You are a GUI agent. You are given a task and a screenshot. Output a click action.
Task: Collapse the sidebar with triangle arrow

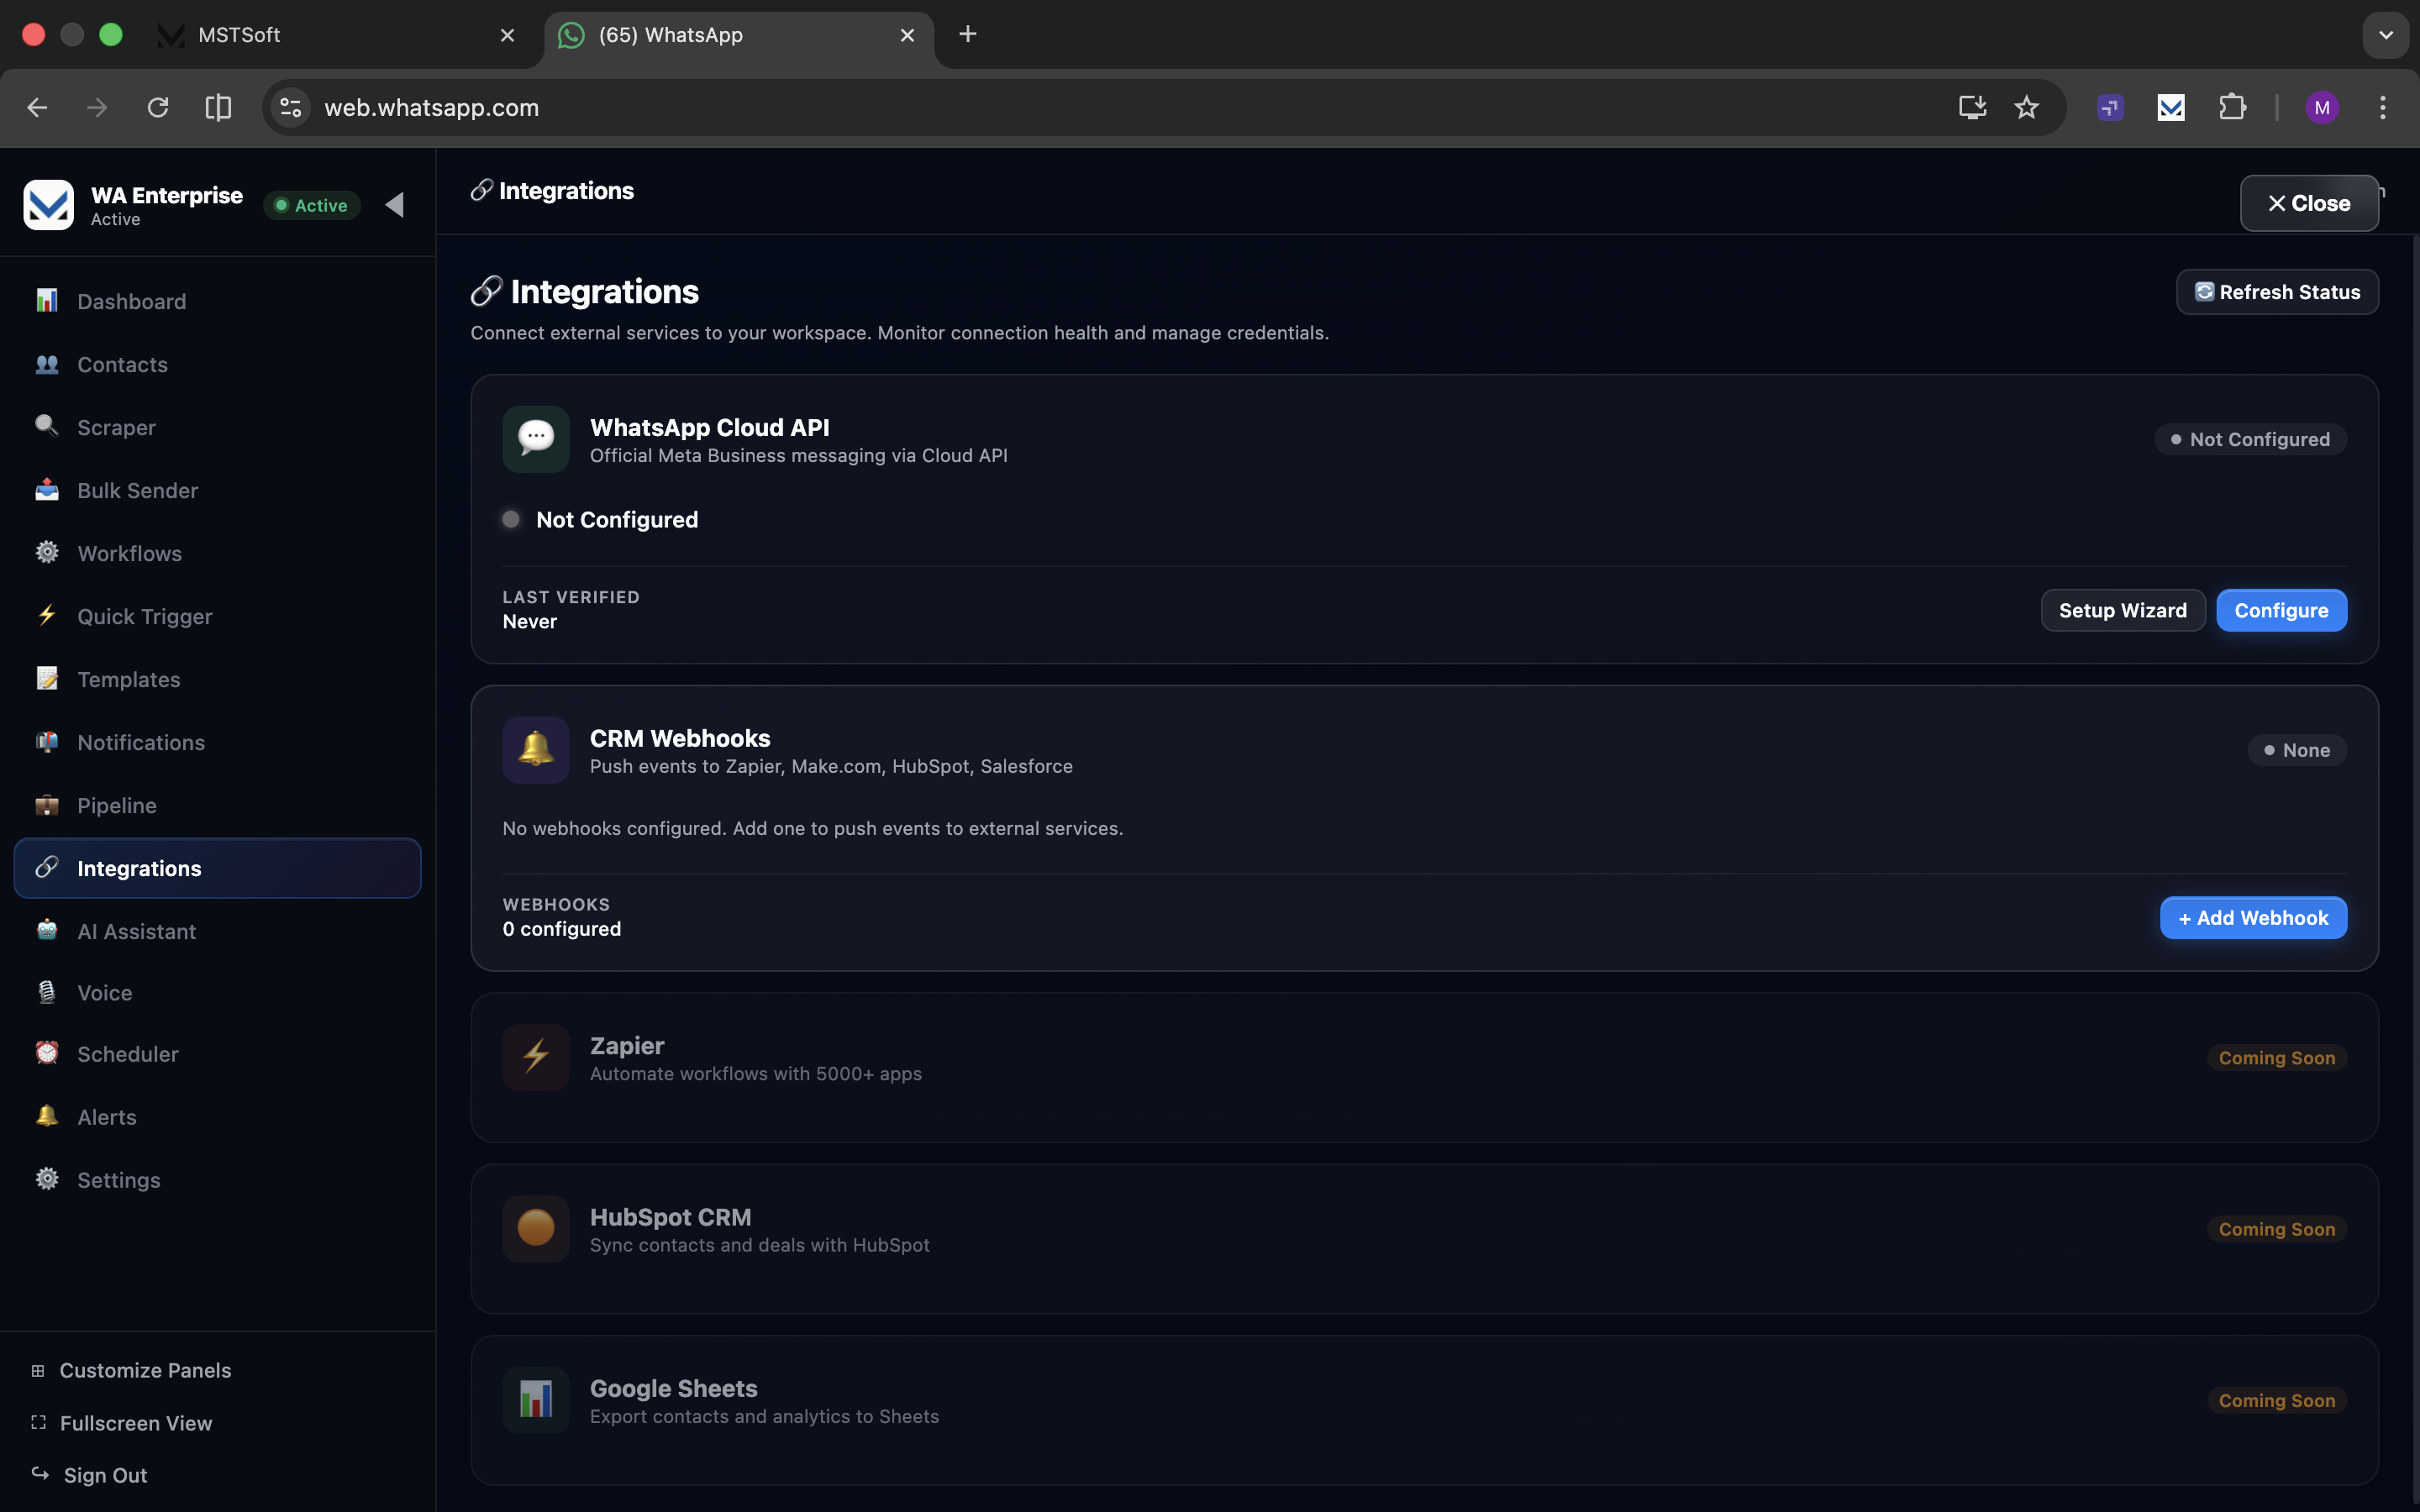tap(395, 205)
